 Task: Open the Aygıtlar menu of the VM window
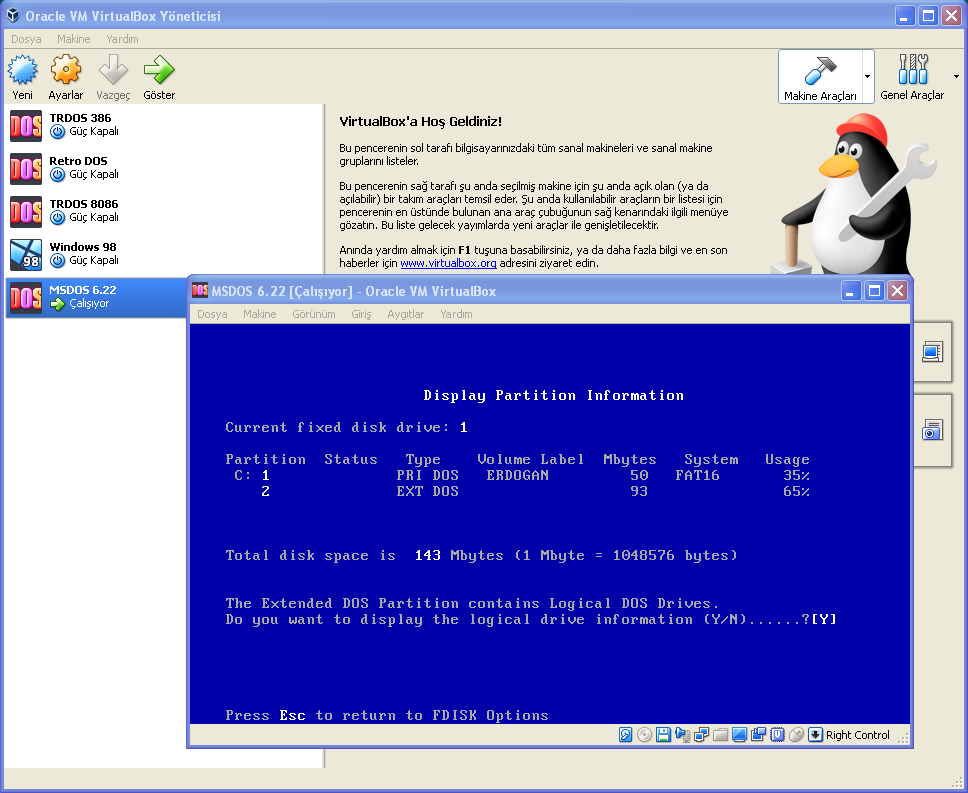pos(406,314)
